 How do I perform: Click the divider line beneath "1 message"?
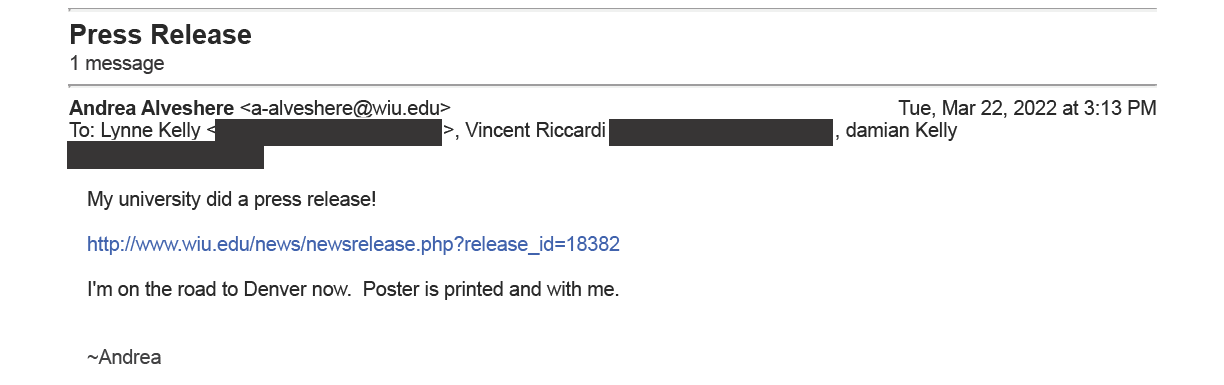613,85
